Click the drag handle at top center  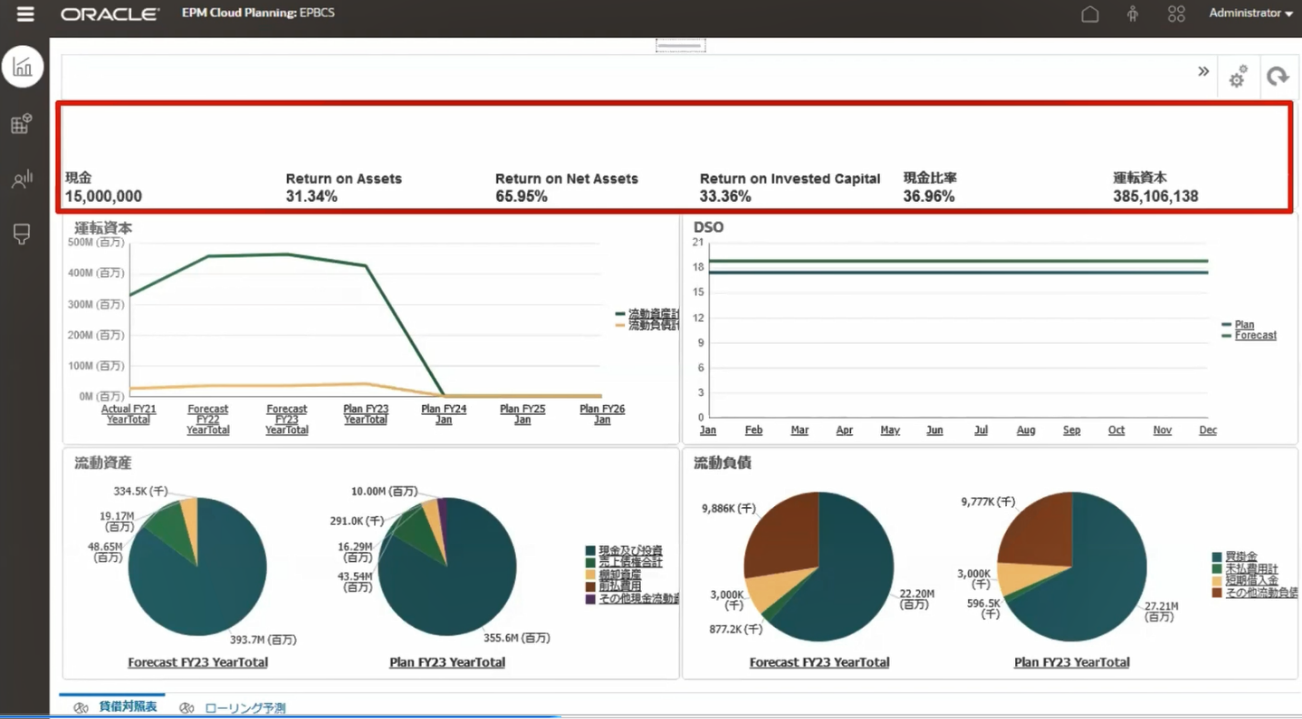[680, 45]
